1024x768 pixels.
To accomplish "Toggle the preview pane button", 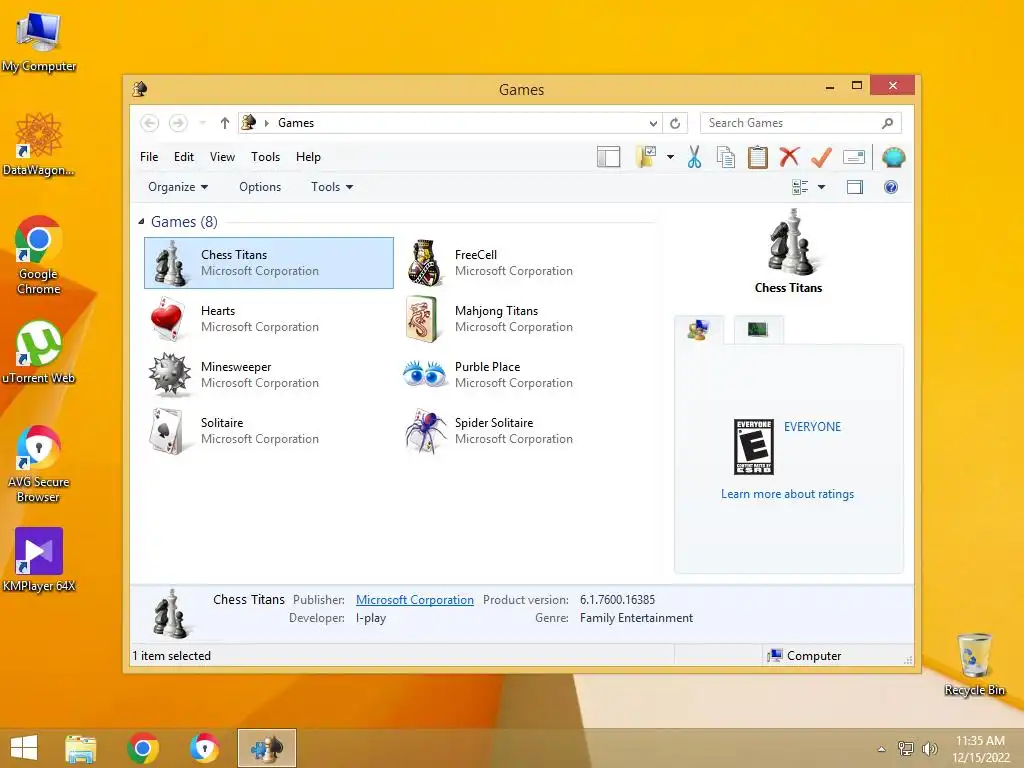I will (855, 187).
